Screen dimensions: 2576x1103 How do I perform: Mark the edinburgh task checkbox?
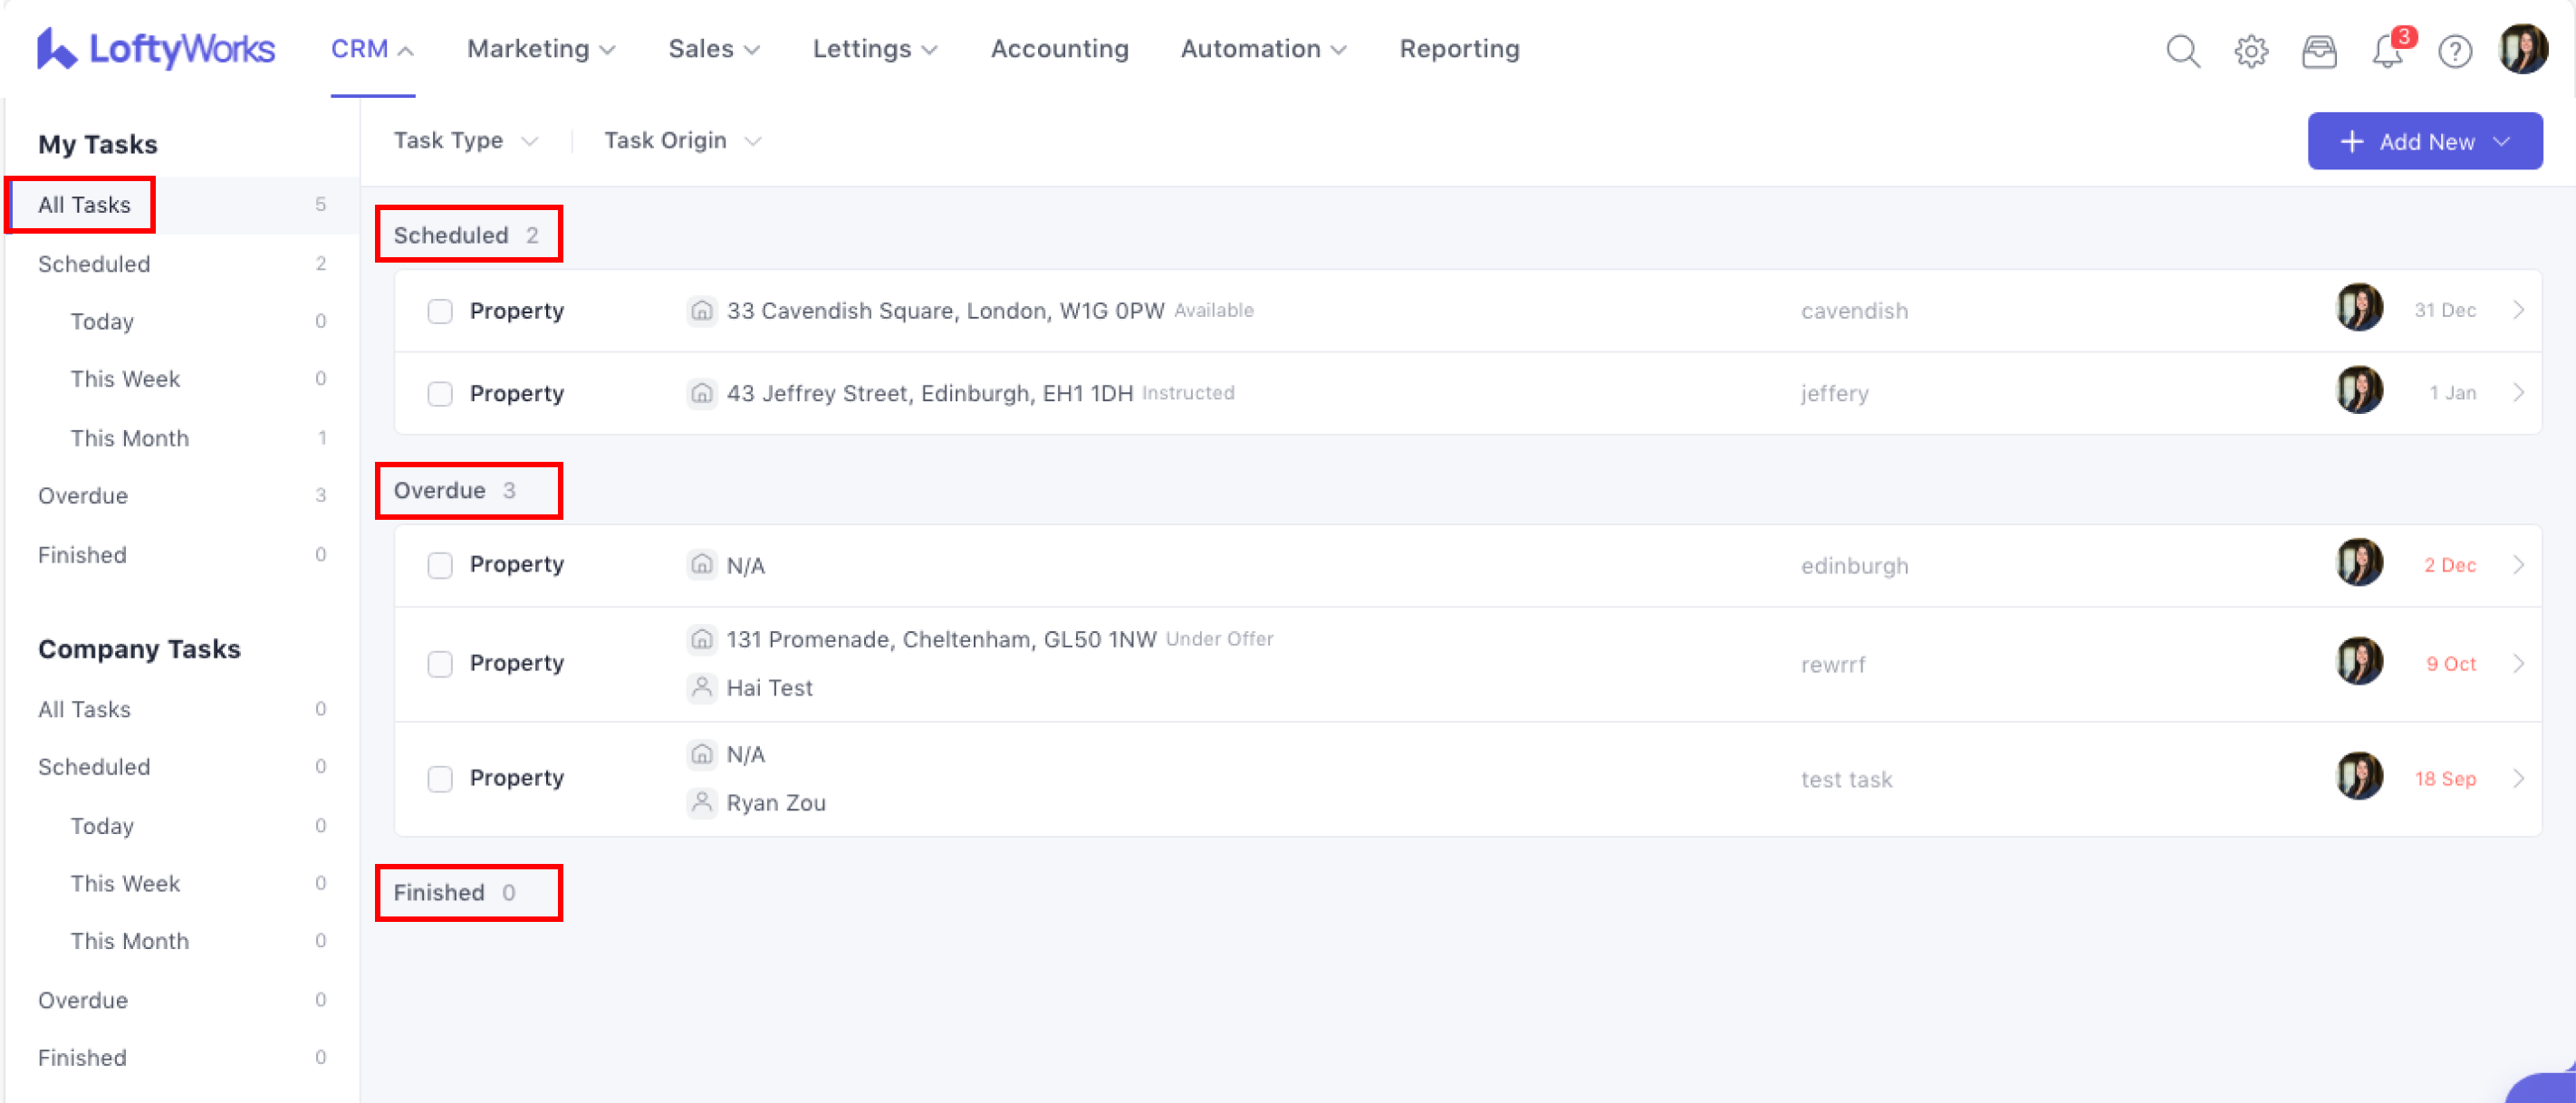coord(440,565)
